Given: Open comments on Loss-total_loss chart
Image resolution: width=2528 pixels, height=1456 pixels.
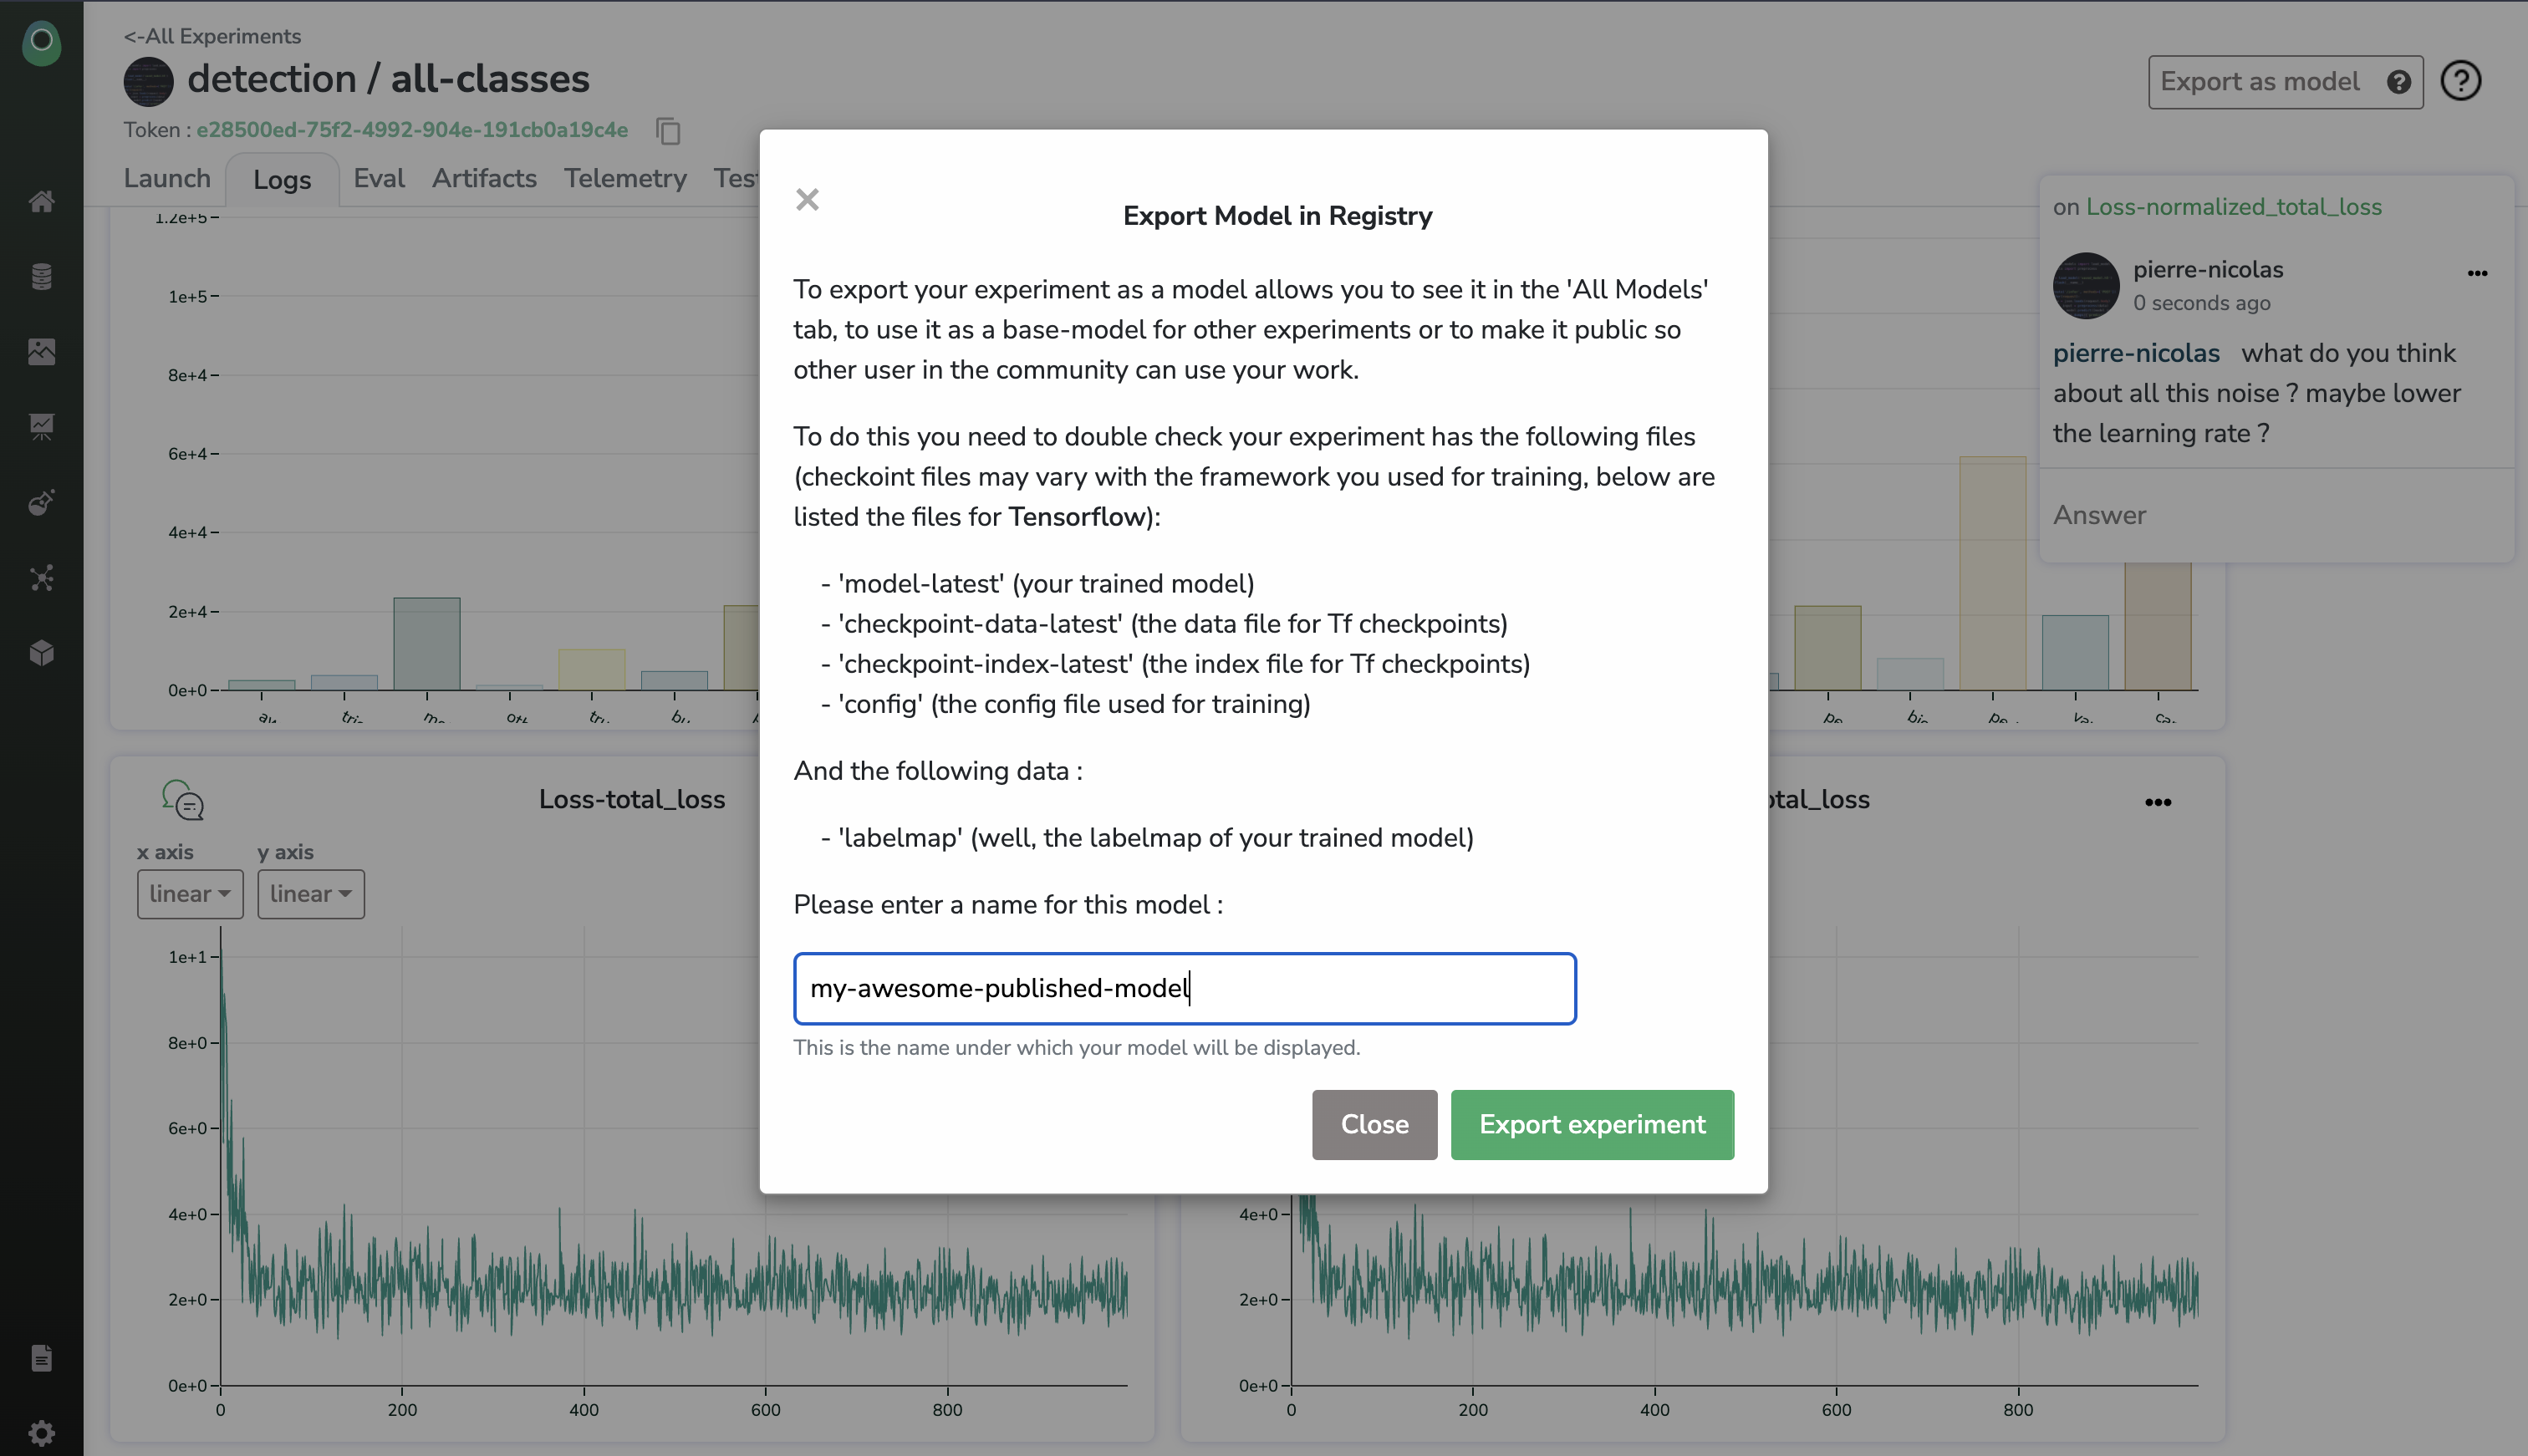Looking at the screenshot, I should [x=183, y=800].
